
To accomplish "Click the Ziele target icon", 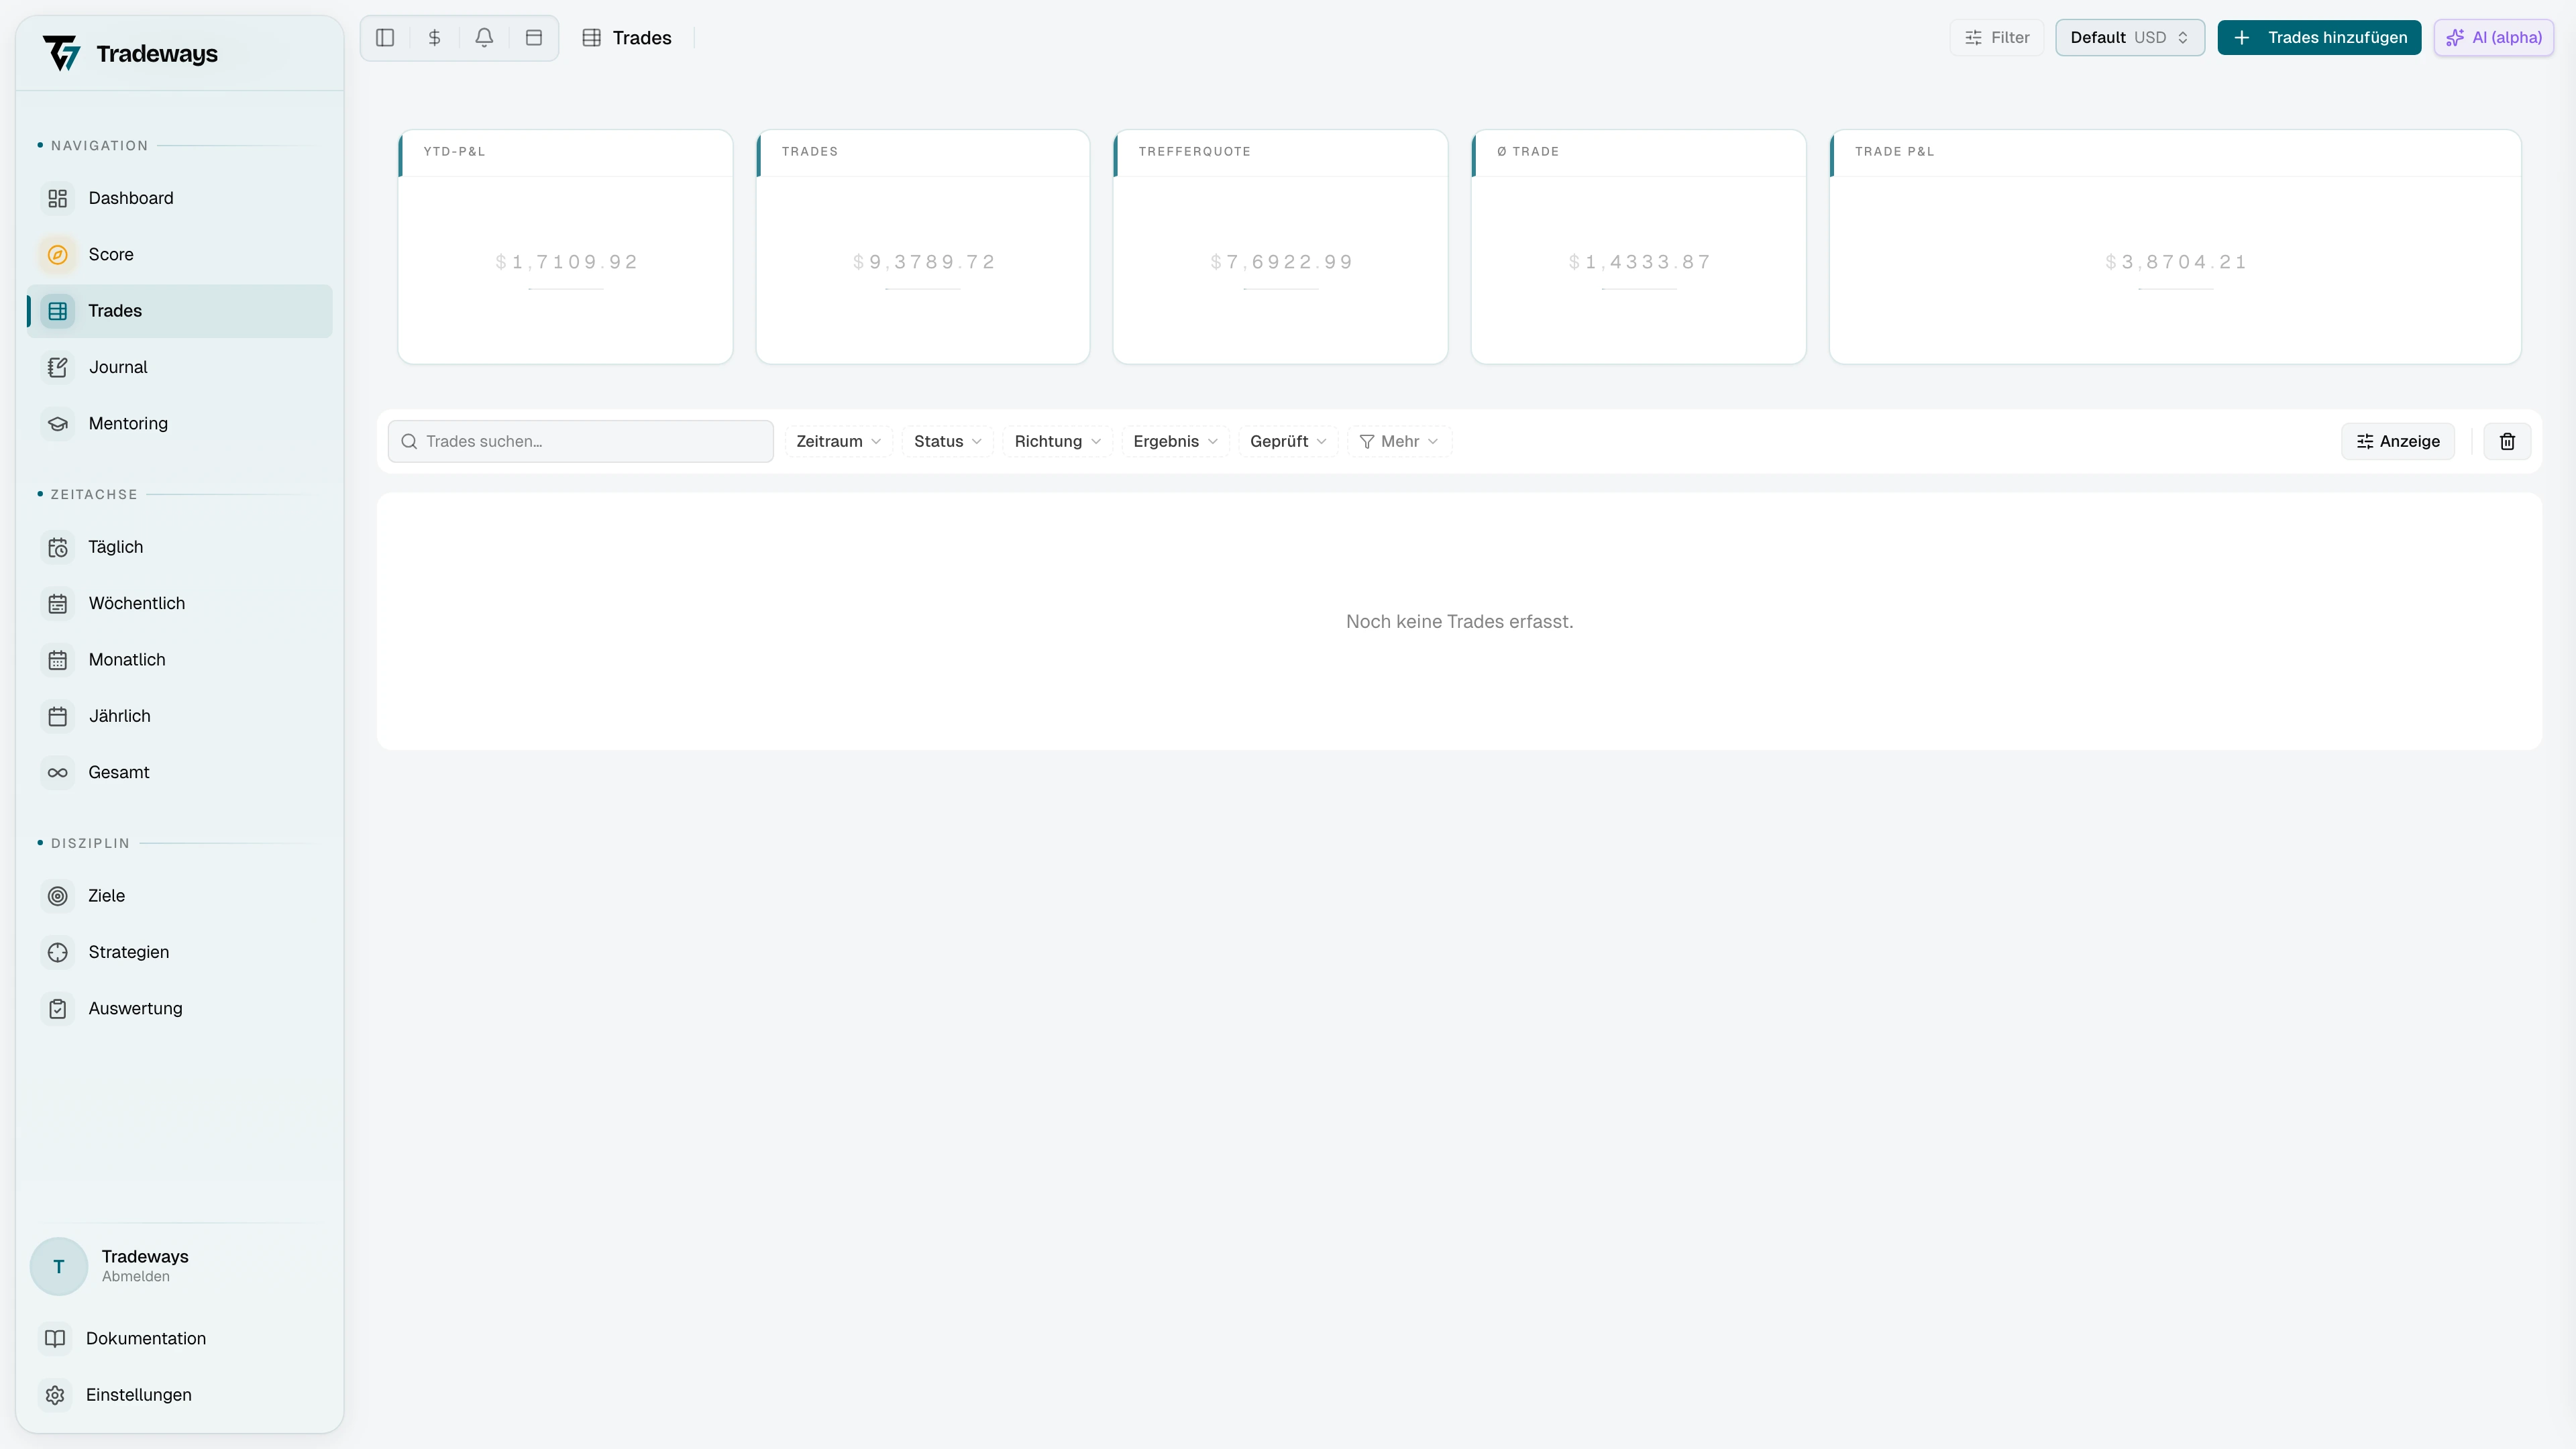I will pyautogui.click(x=58, y=896).
